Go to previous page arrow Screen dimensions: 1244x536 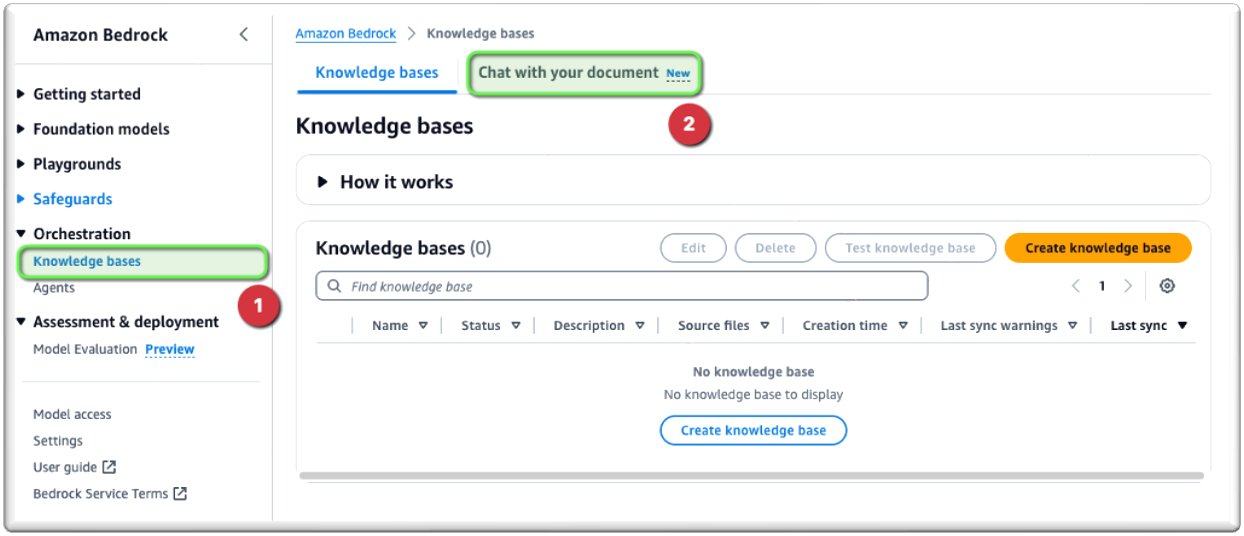[x=1076, y=286]
